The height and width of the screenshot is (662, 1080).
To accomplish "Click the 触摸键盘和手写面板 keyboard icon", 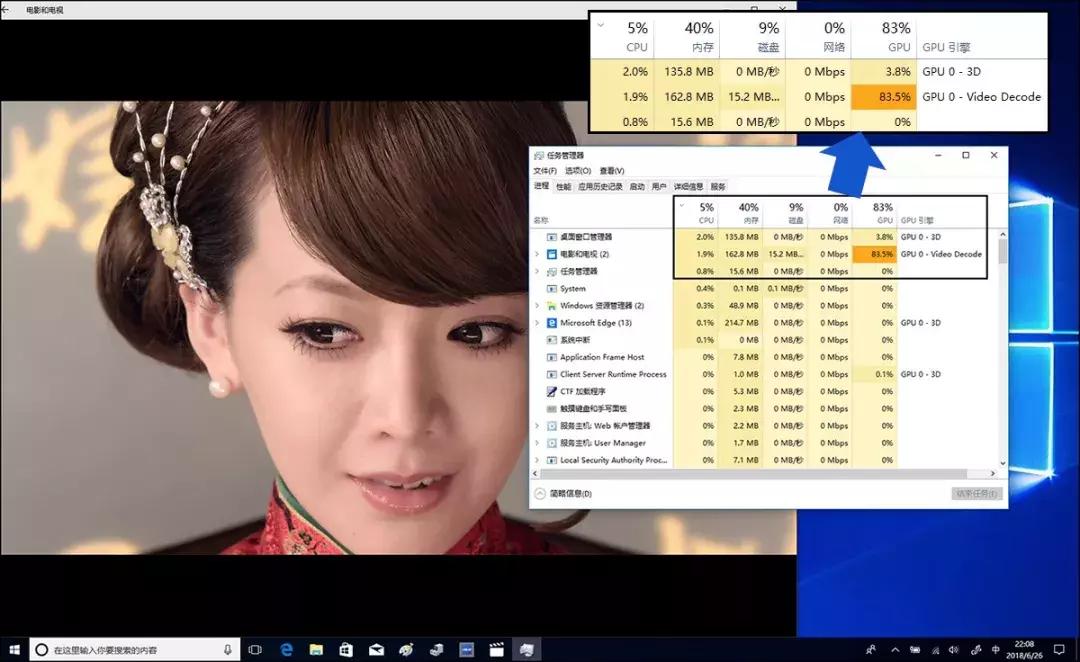I will click(x=552, y=408).
